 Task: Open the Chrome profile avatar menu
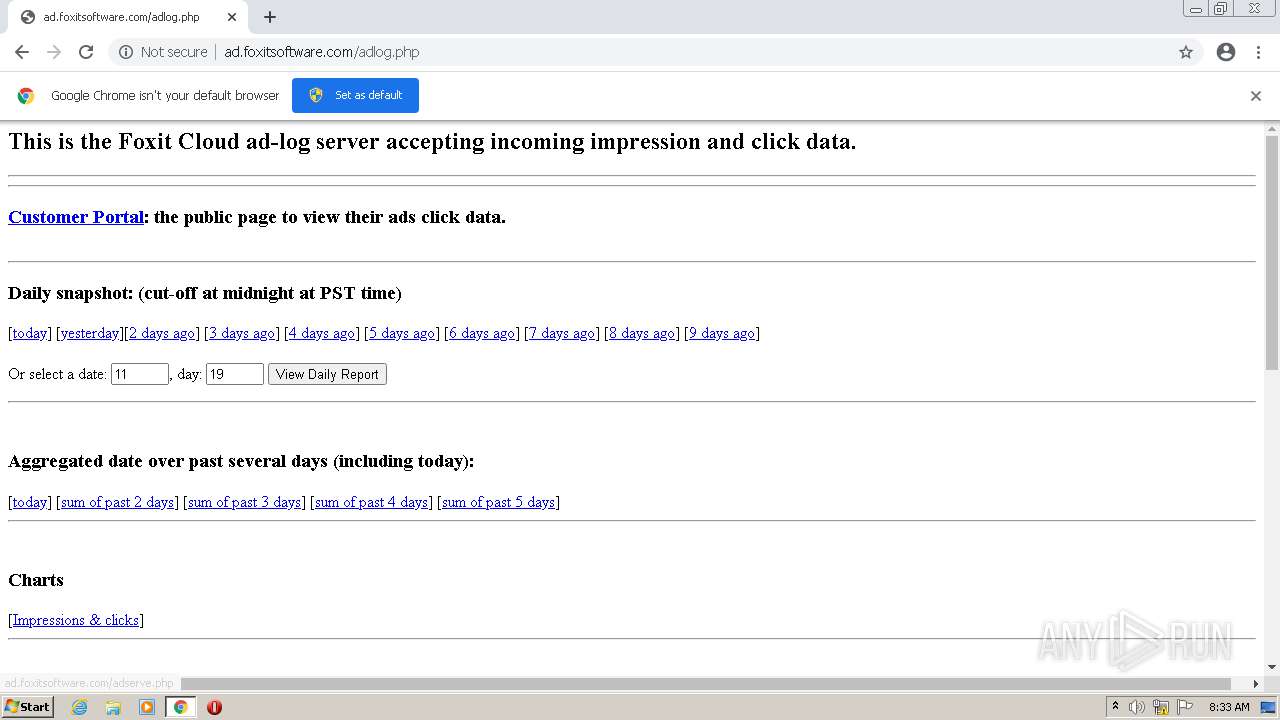click(x=1226, y=52)
